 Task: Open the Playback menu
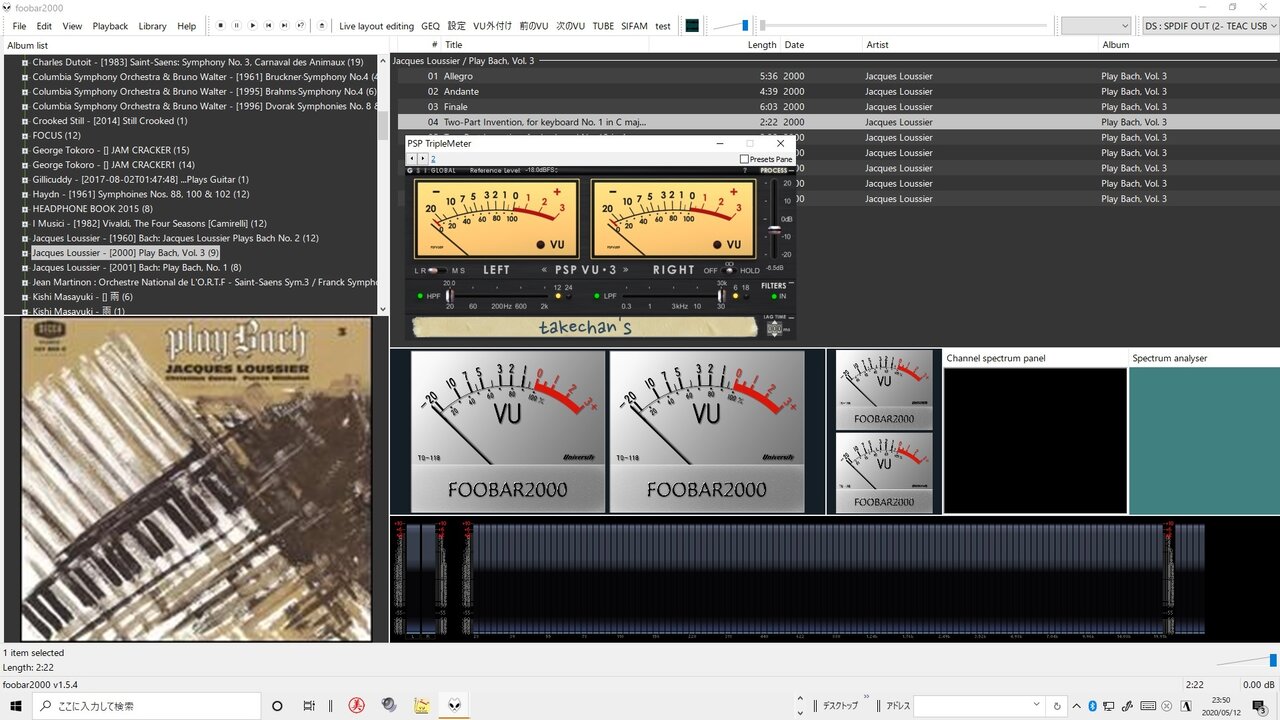click(110, 26)
